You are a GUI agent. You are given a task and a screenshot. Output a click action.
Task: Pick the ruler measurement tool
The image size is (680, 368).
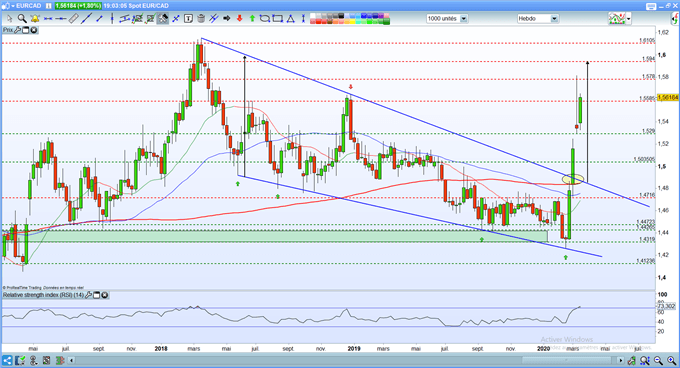(x=74, y=19)
